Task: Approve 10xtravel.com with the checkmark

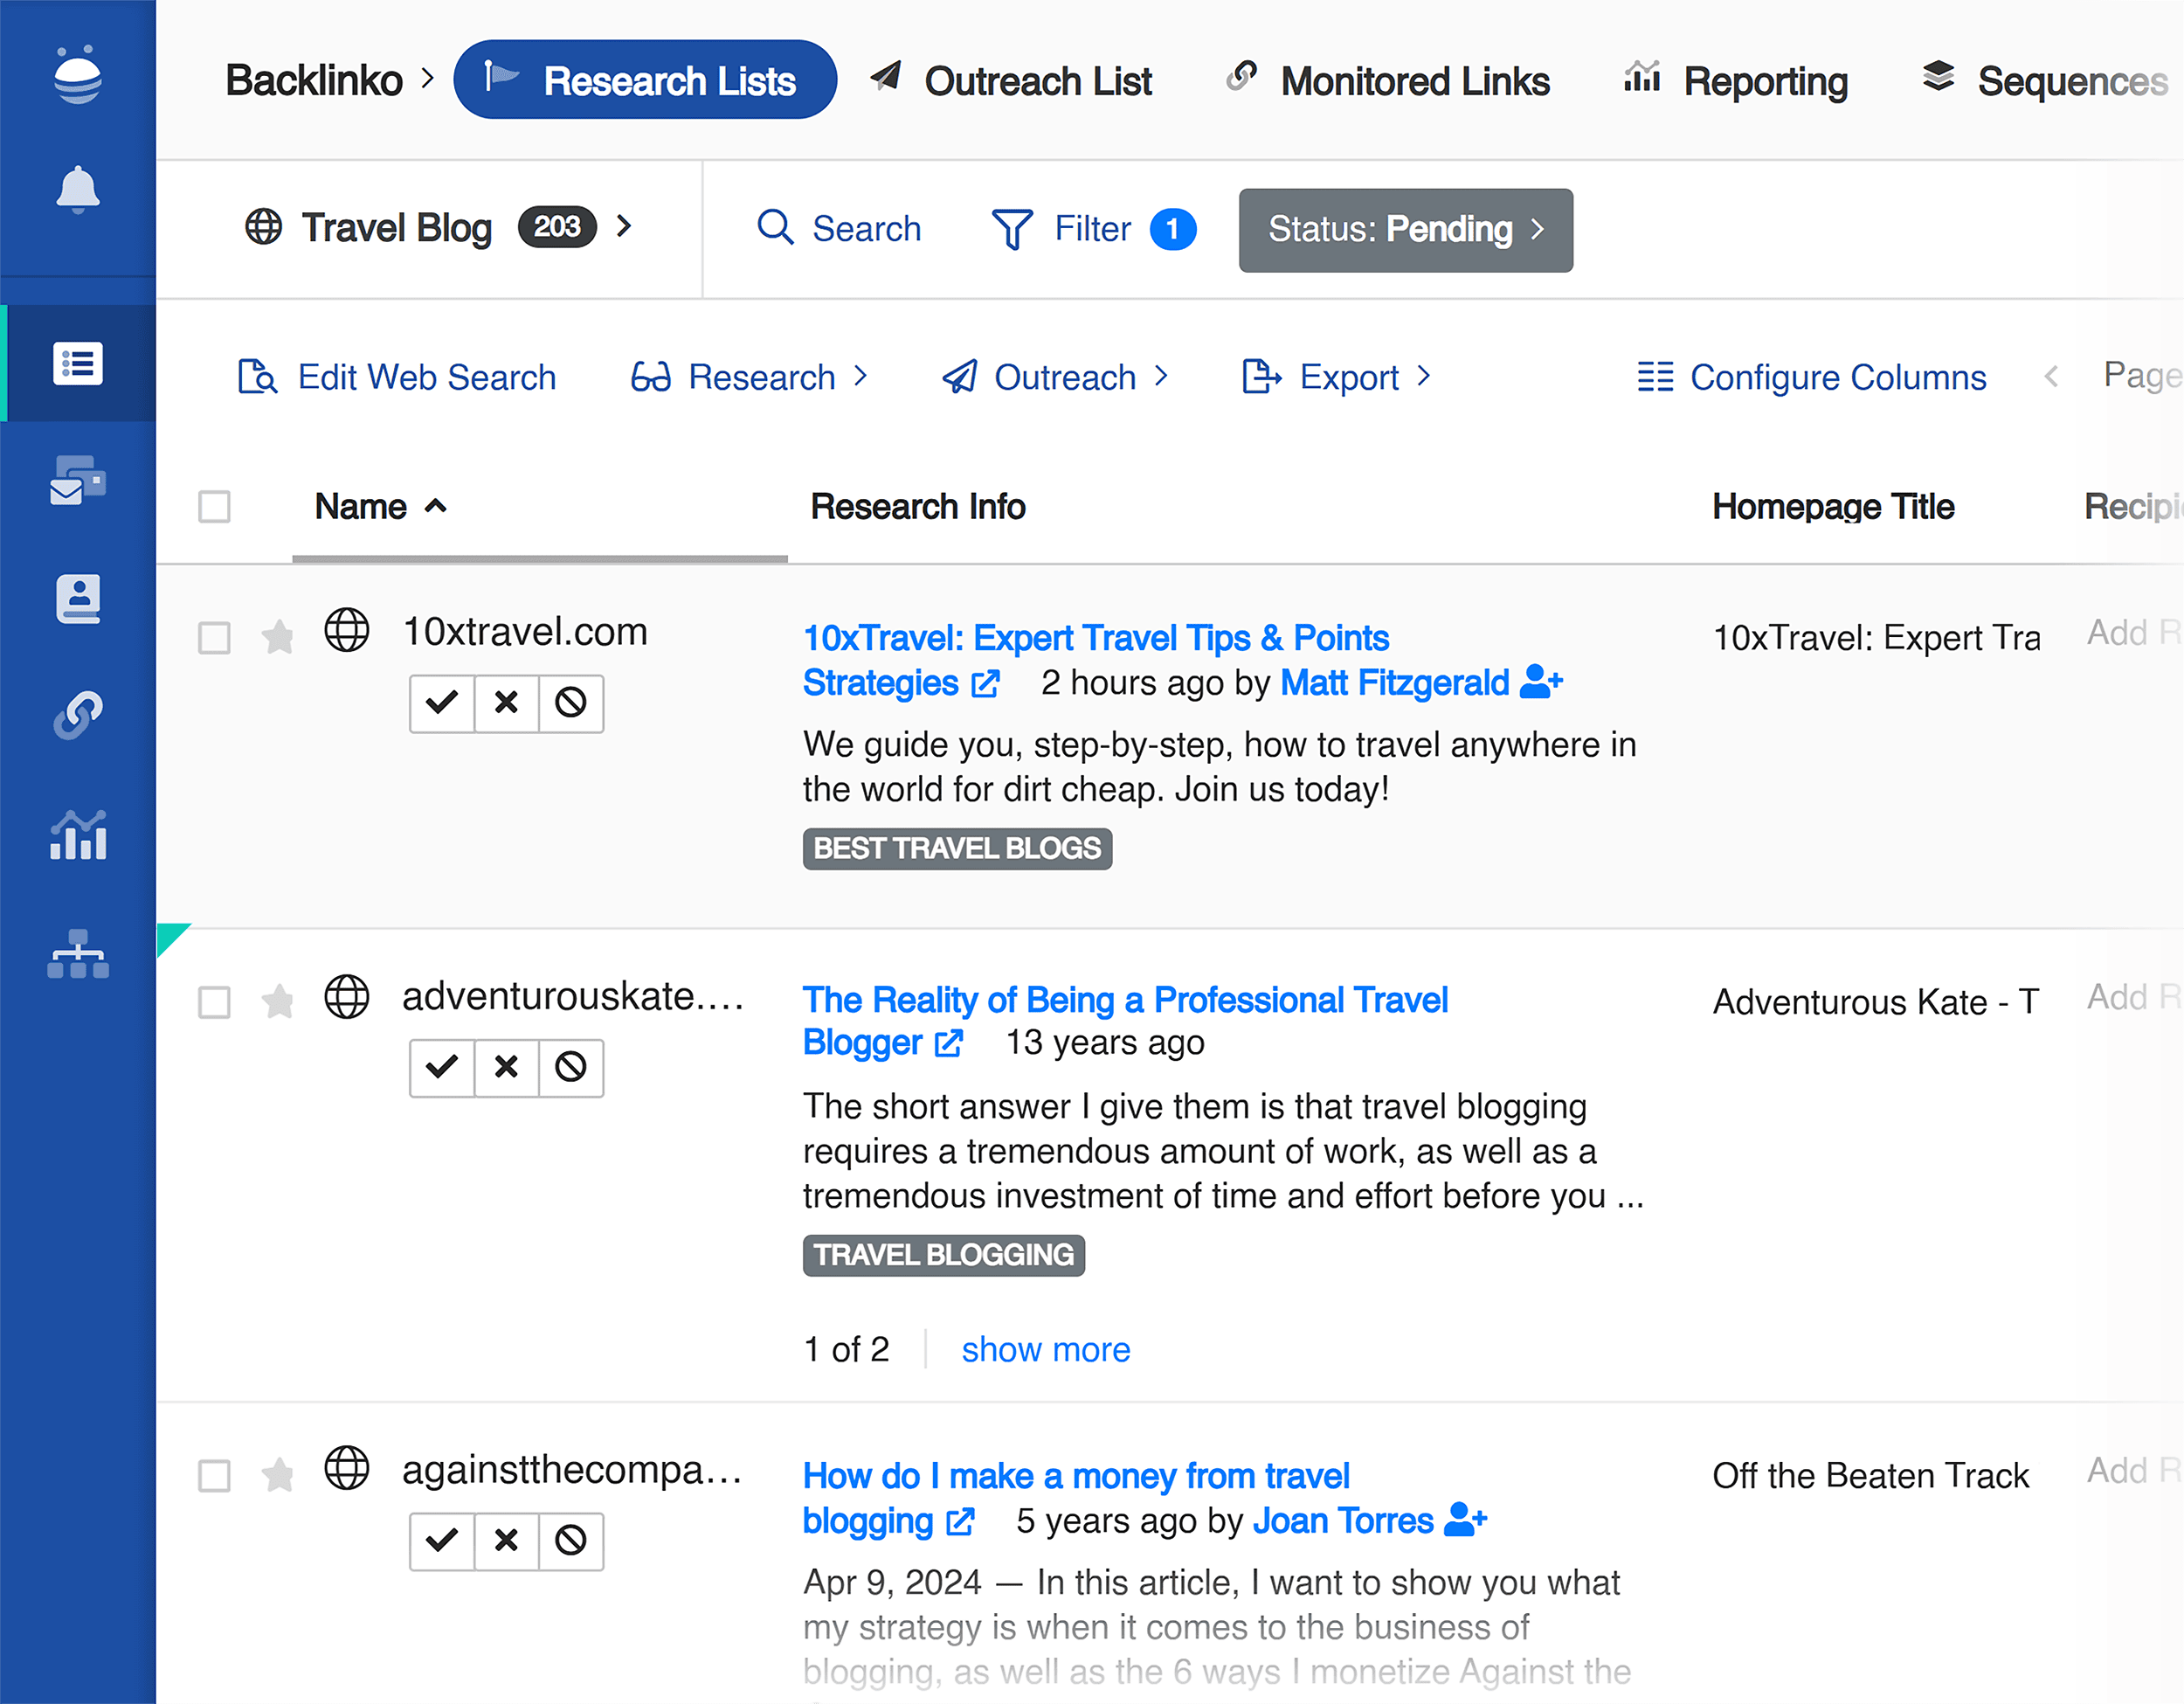Action: tap(442, 703)
